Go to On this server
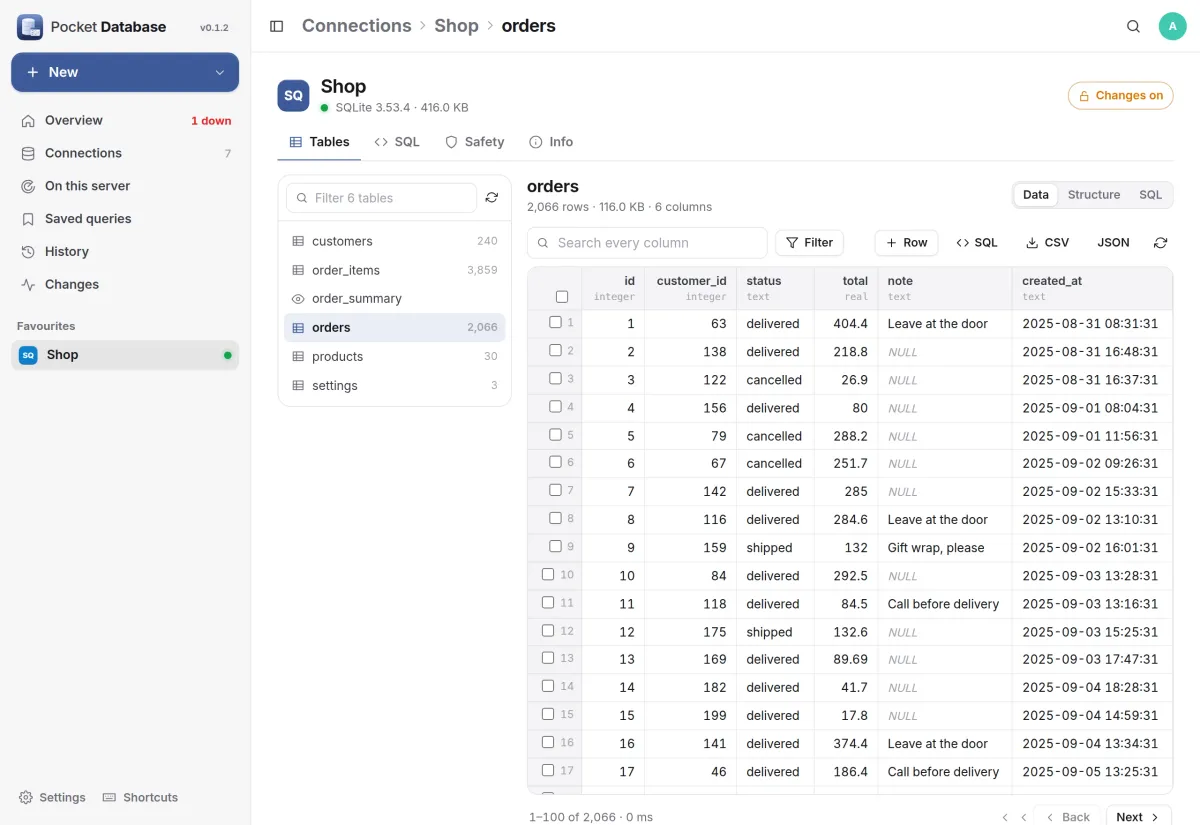The image size is (1200, 825). (x=125, y=186)
